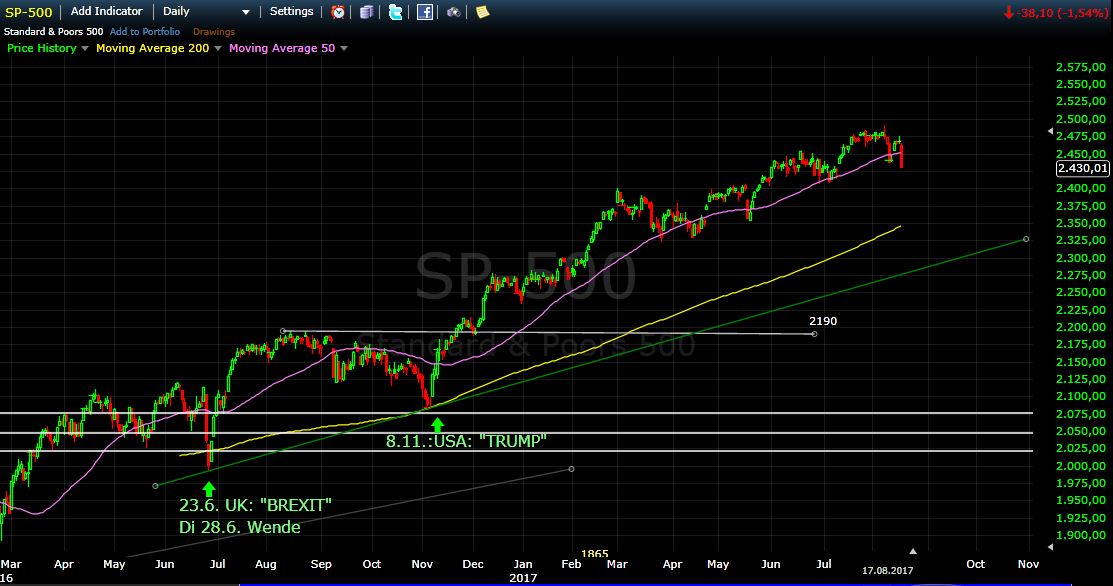Image resolution: width=1113 pixels, height=586 pixels.
Task: Click the time axis triangle marker near 17.08.2017
Action: tap(912, 551)
